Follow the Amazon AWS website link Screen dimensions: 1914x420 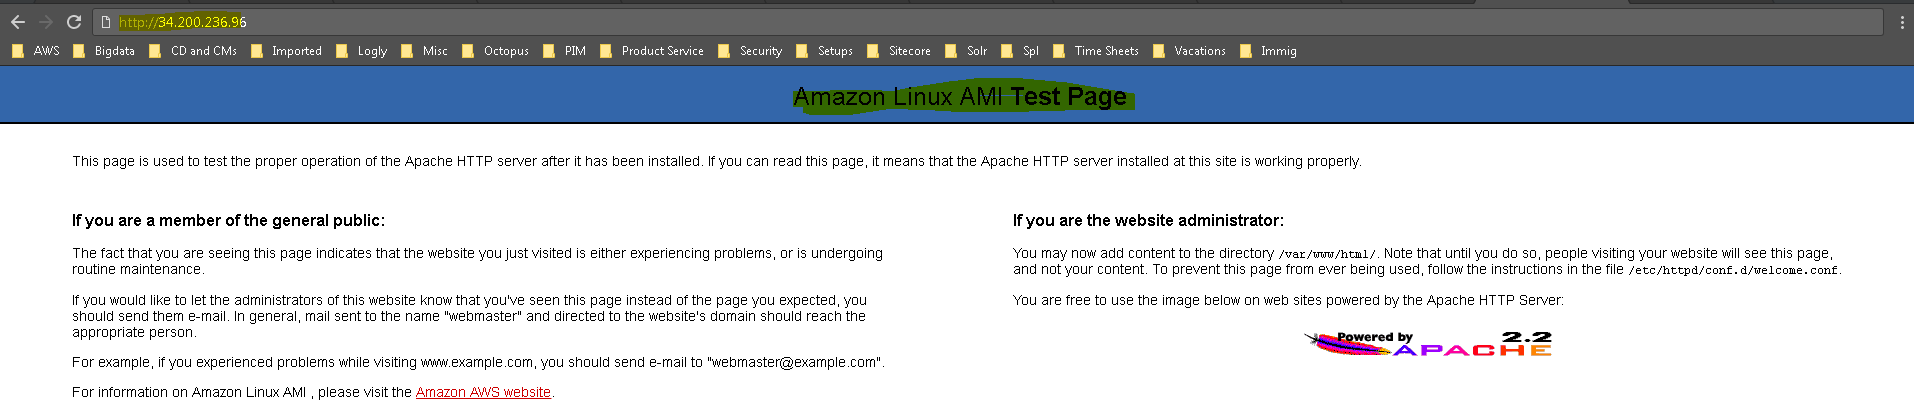pyautogui.click(x=483, y=392)
